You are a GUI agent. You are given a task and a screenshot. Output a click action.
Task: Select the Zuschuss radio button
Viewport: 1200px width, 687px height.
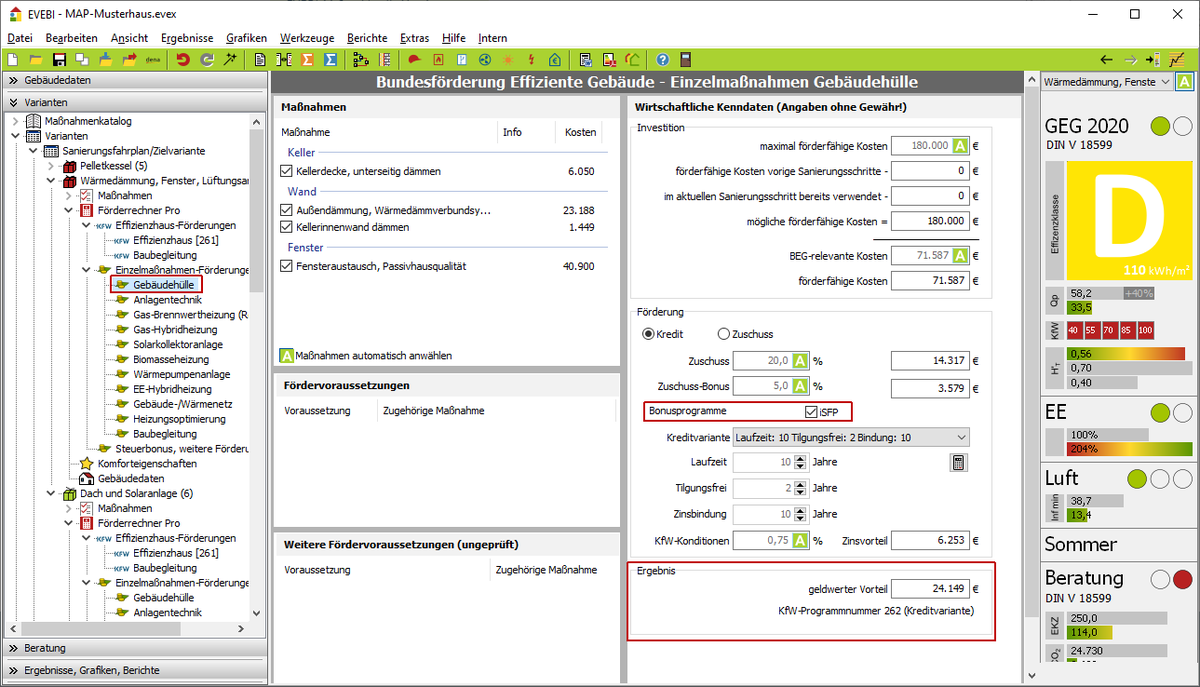click(x=724, y=334)
